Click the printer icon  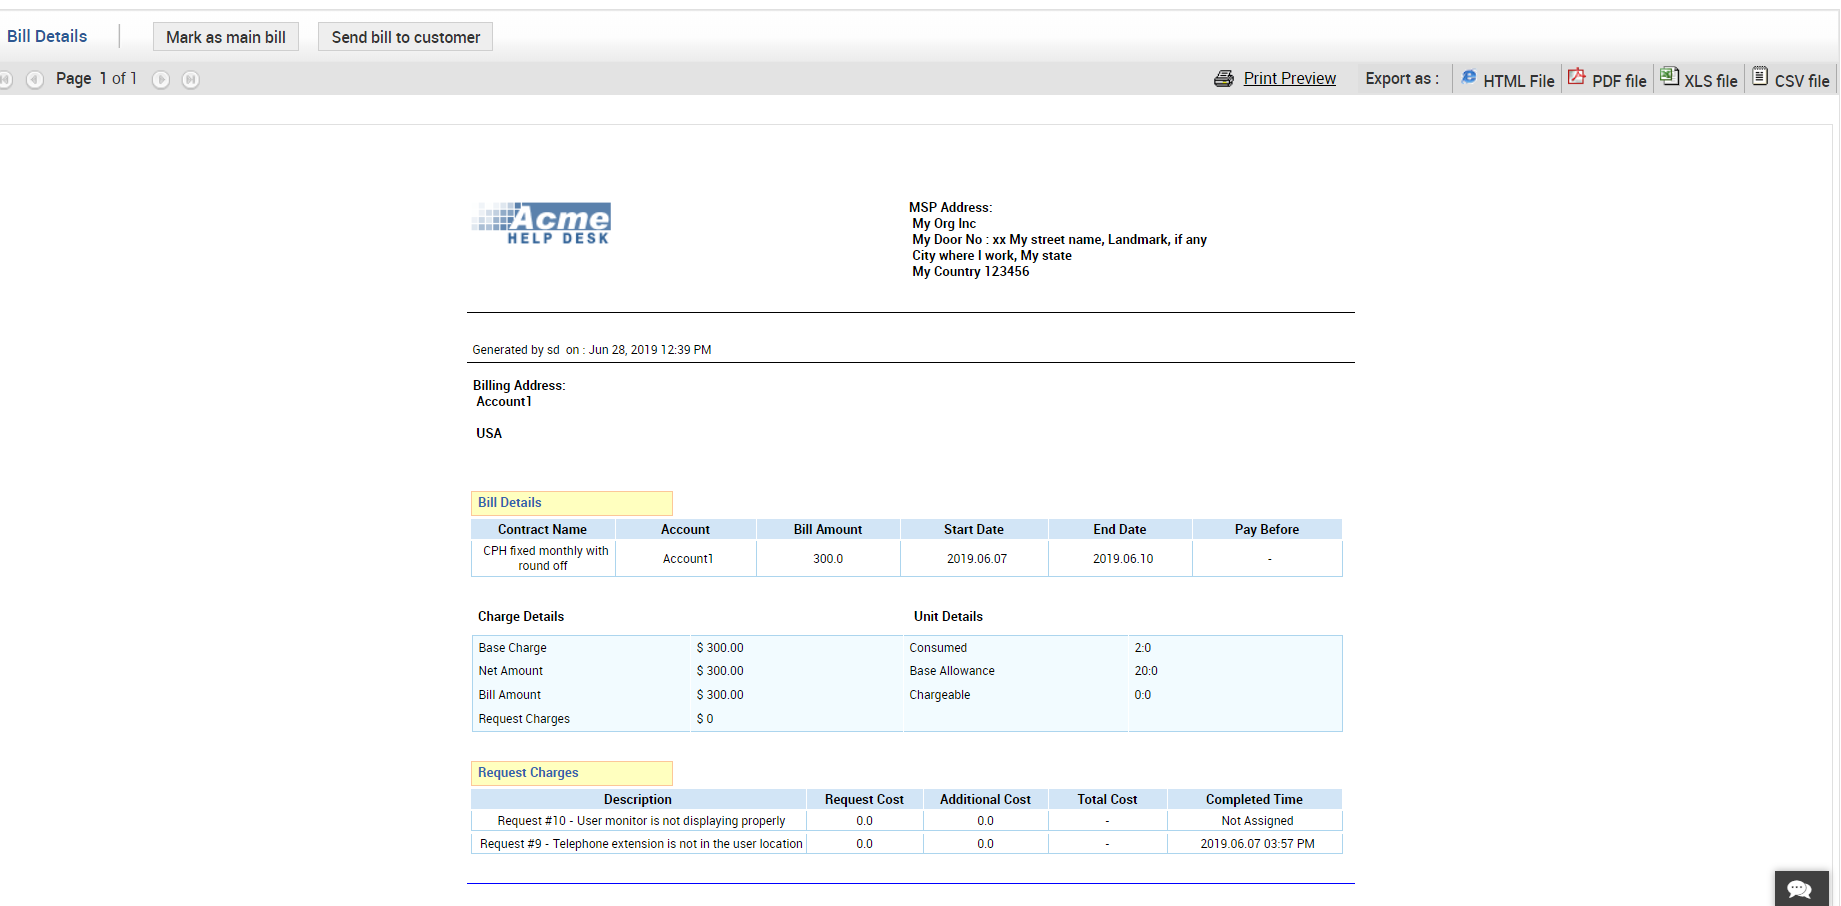tap(1224, 78)
